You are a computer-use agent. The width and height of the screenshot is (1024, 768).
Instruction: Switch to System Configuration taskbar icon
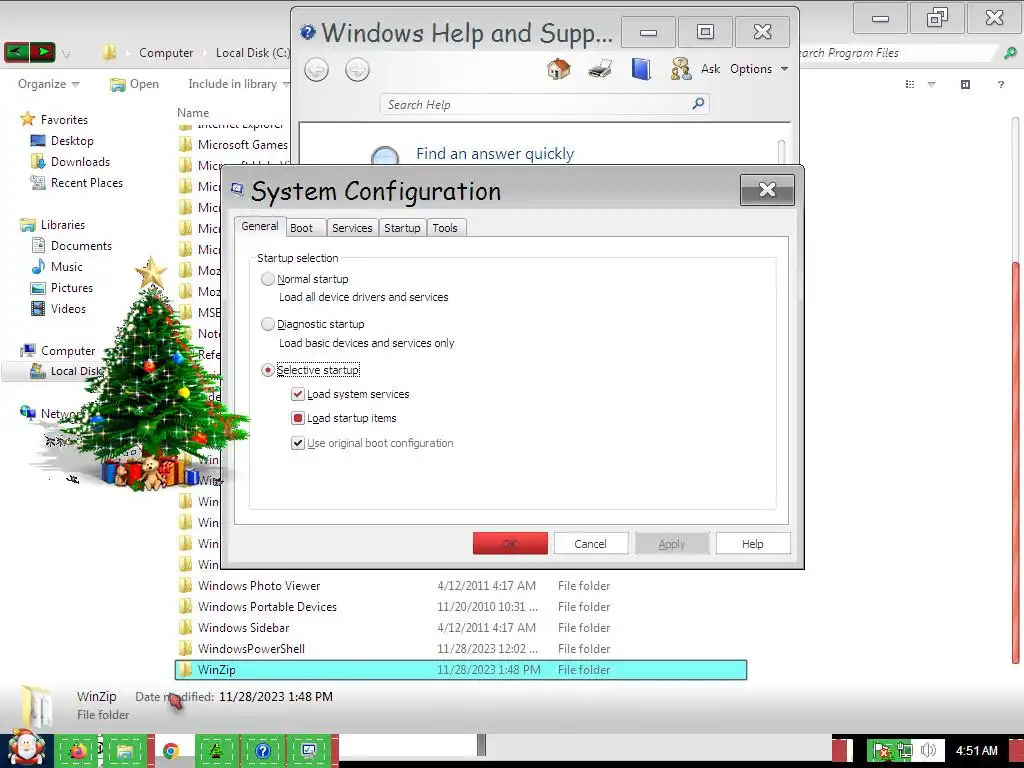coord(310,751)
